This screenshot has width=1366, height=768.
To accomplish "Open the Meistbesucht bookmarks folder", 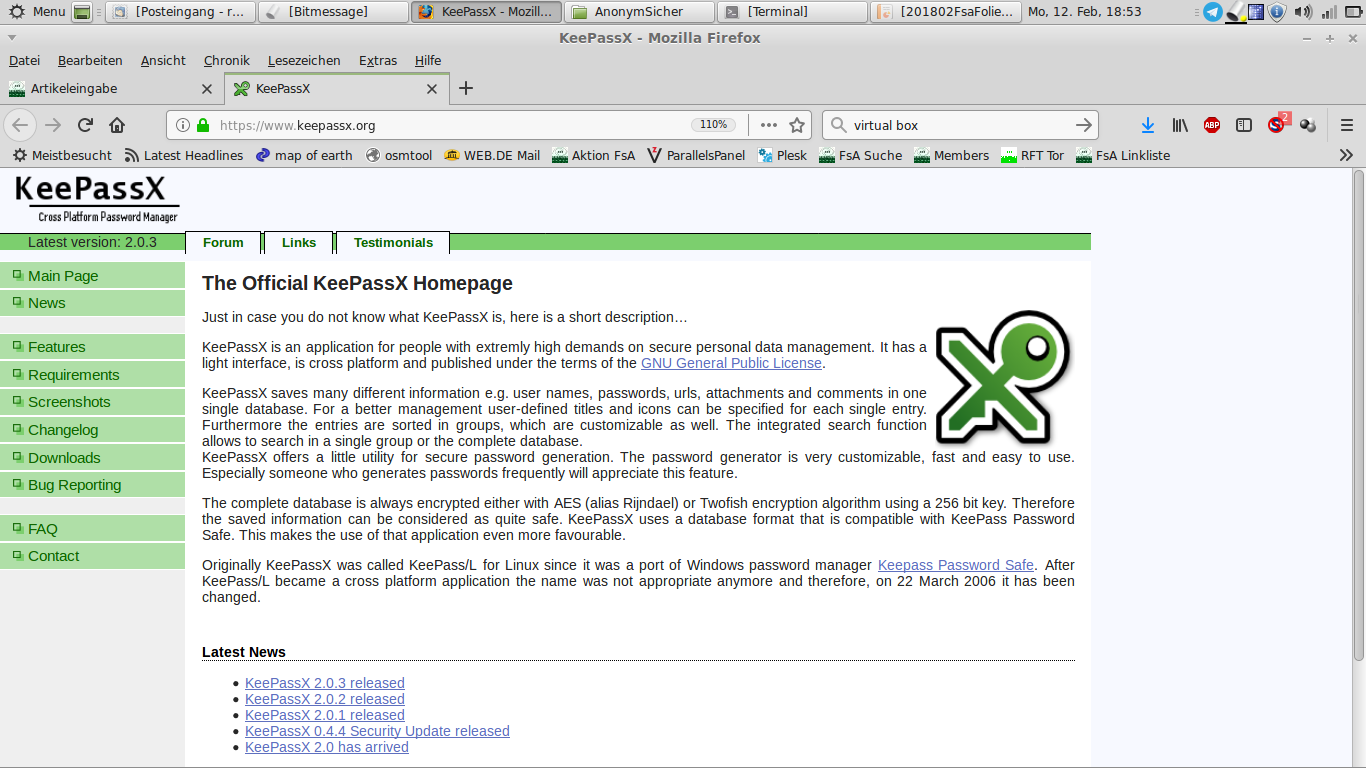I will [62, 155].
